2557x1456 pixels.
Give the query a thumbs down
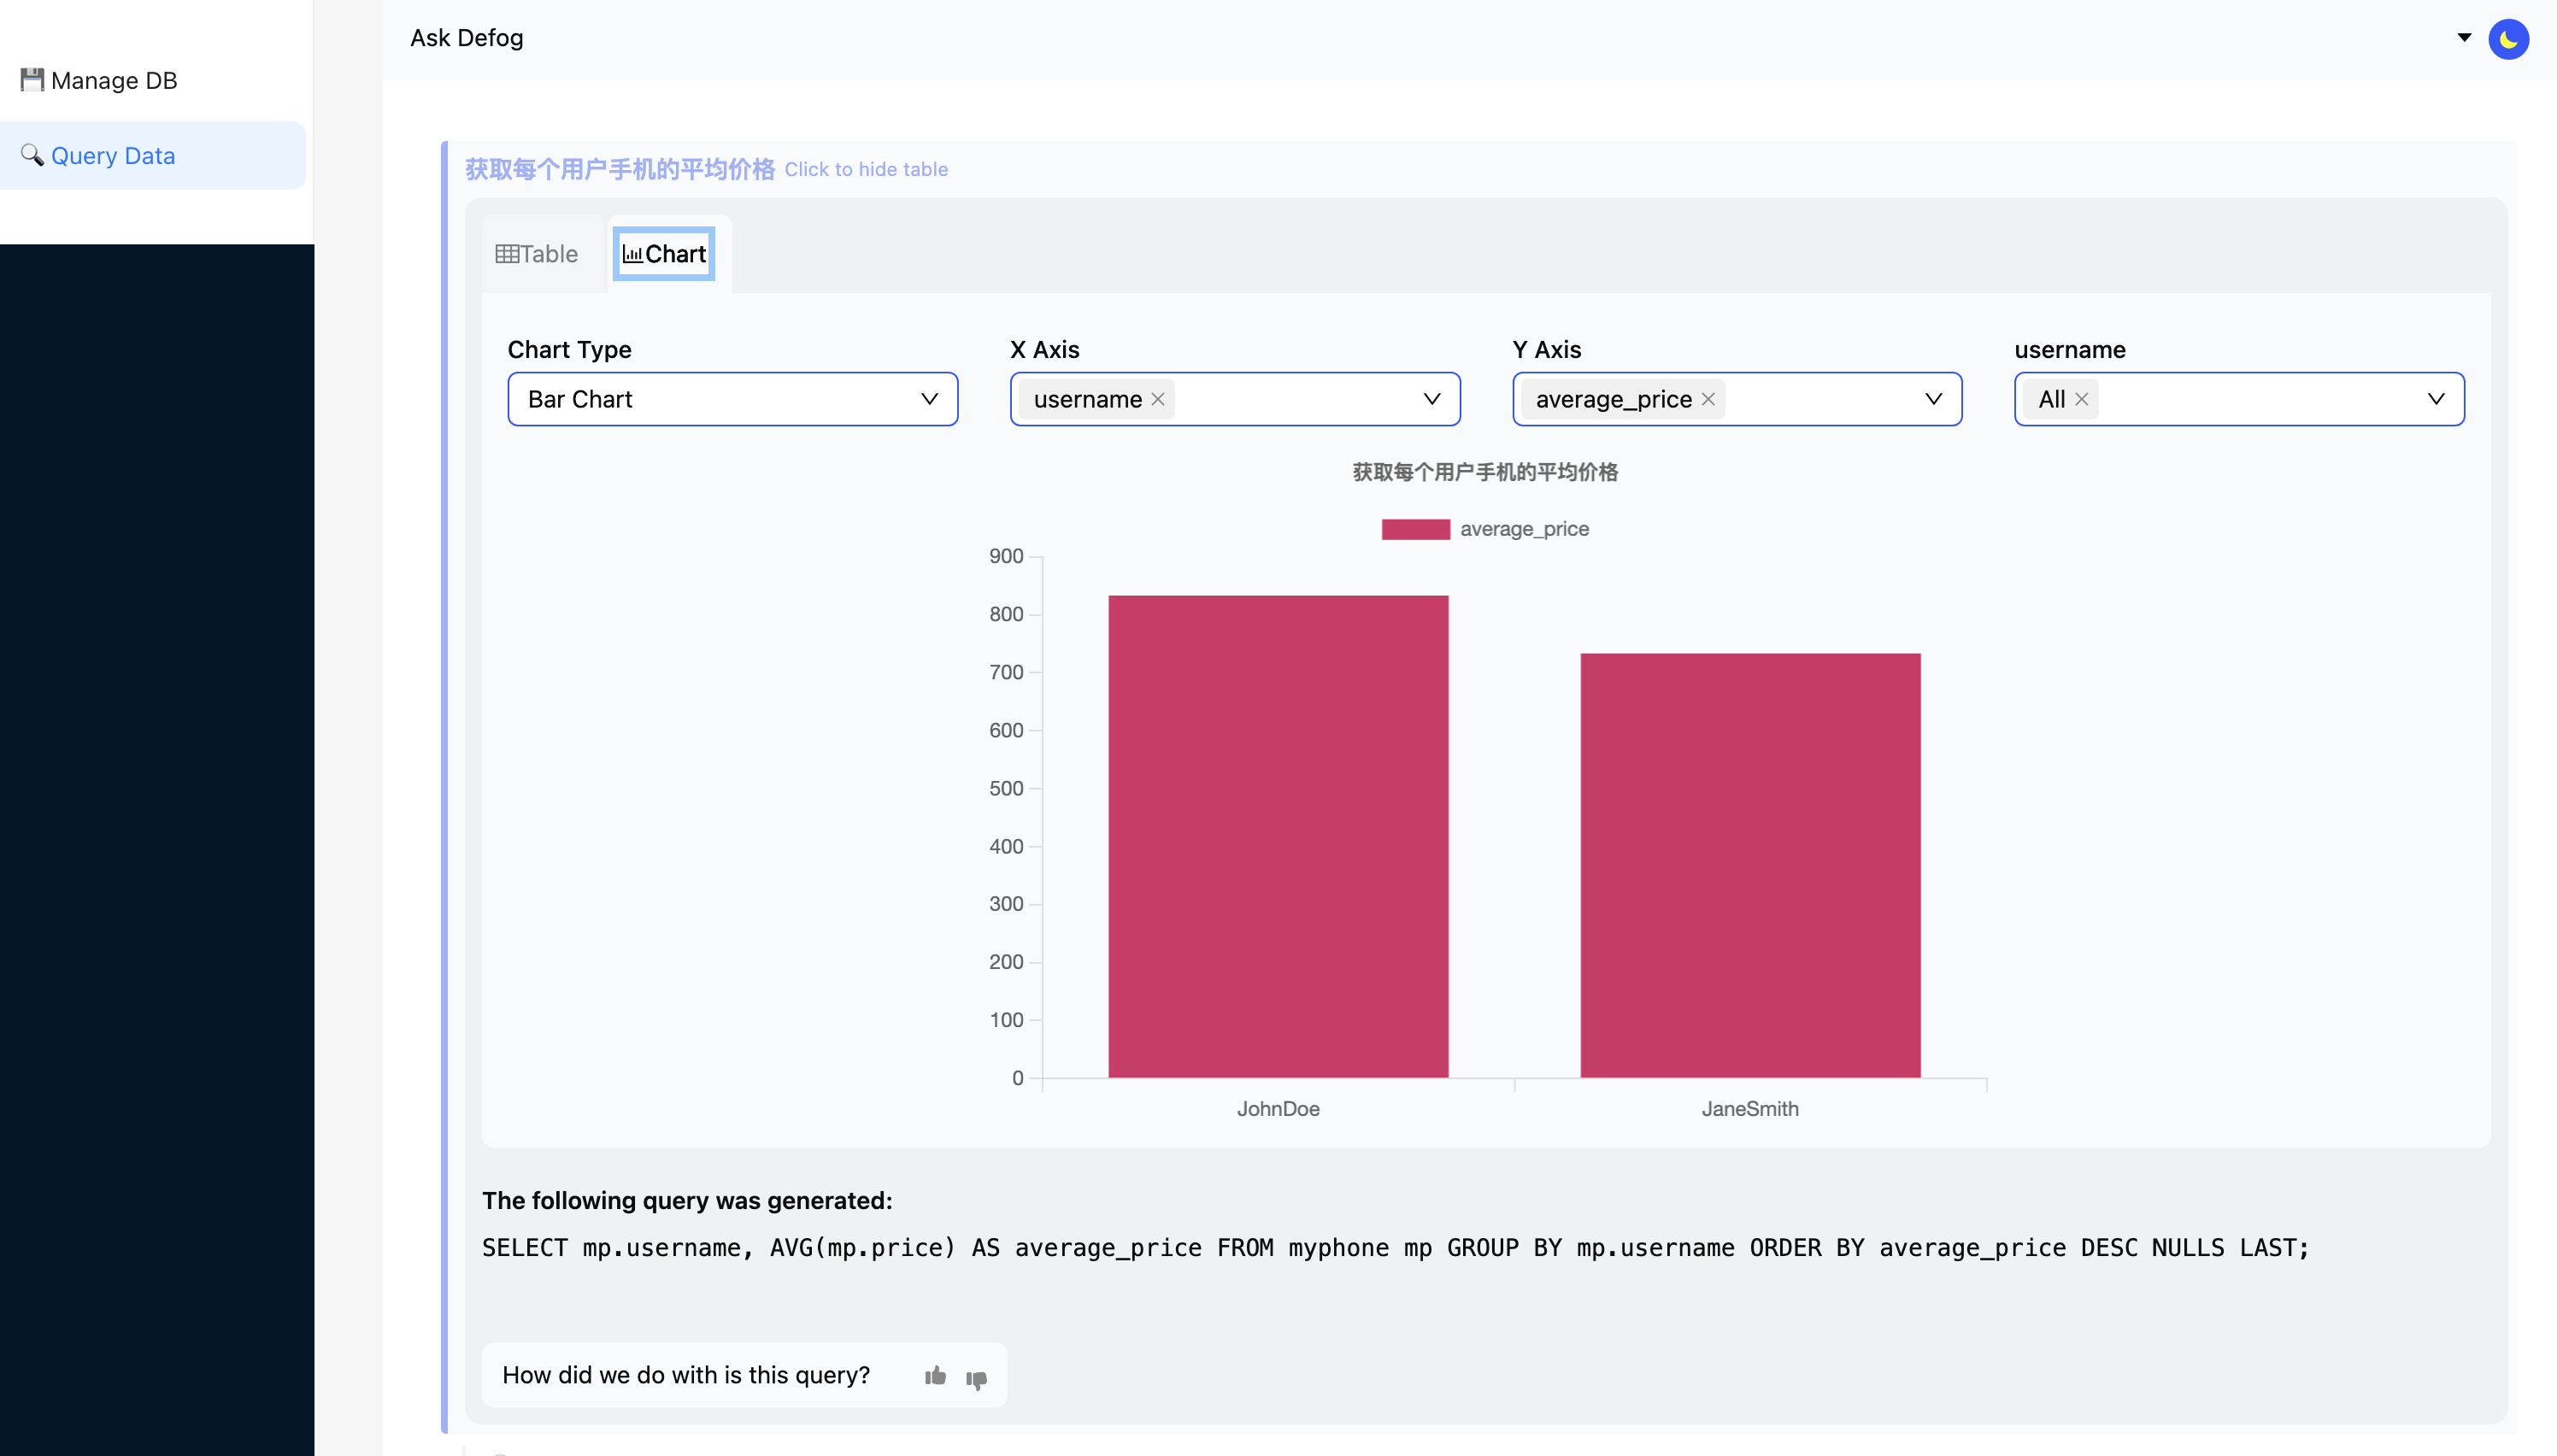[977, 1379]
